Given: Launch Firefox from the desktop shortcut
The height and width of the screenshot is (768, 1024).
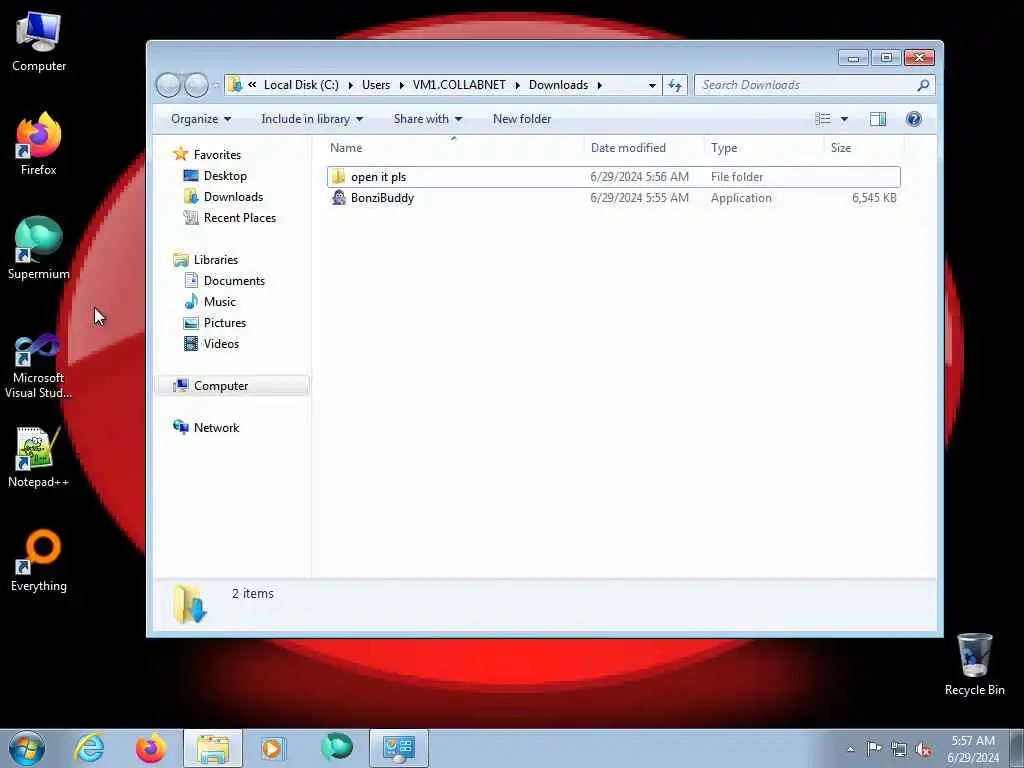Looking at the screenshot, I should tap(39, 145).
